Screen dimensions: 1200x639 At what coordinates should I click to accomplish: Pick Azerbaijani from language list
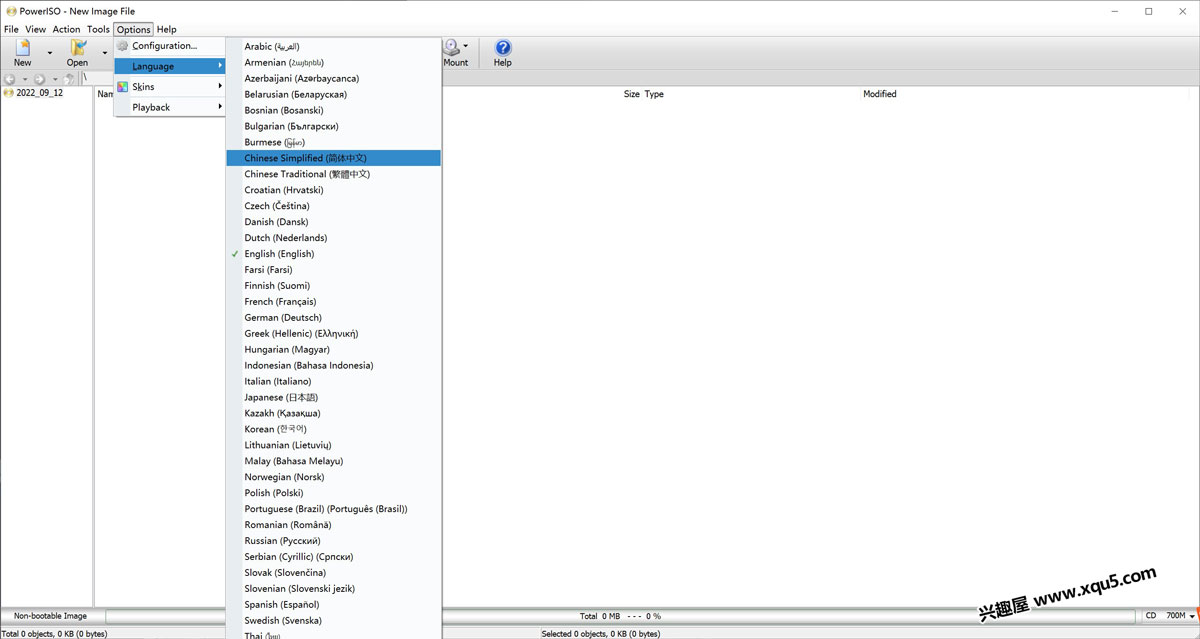pyautogui.click(x=334, y=78)
